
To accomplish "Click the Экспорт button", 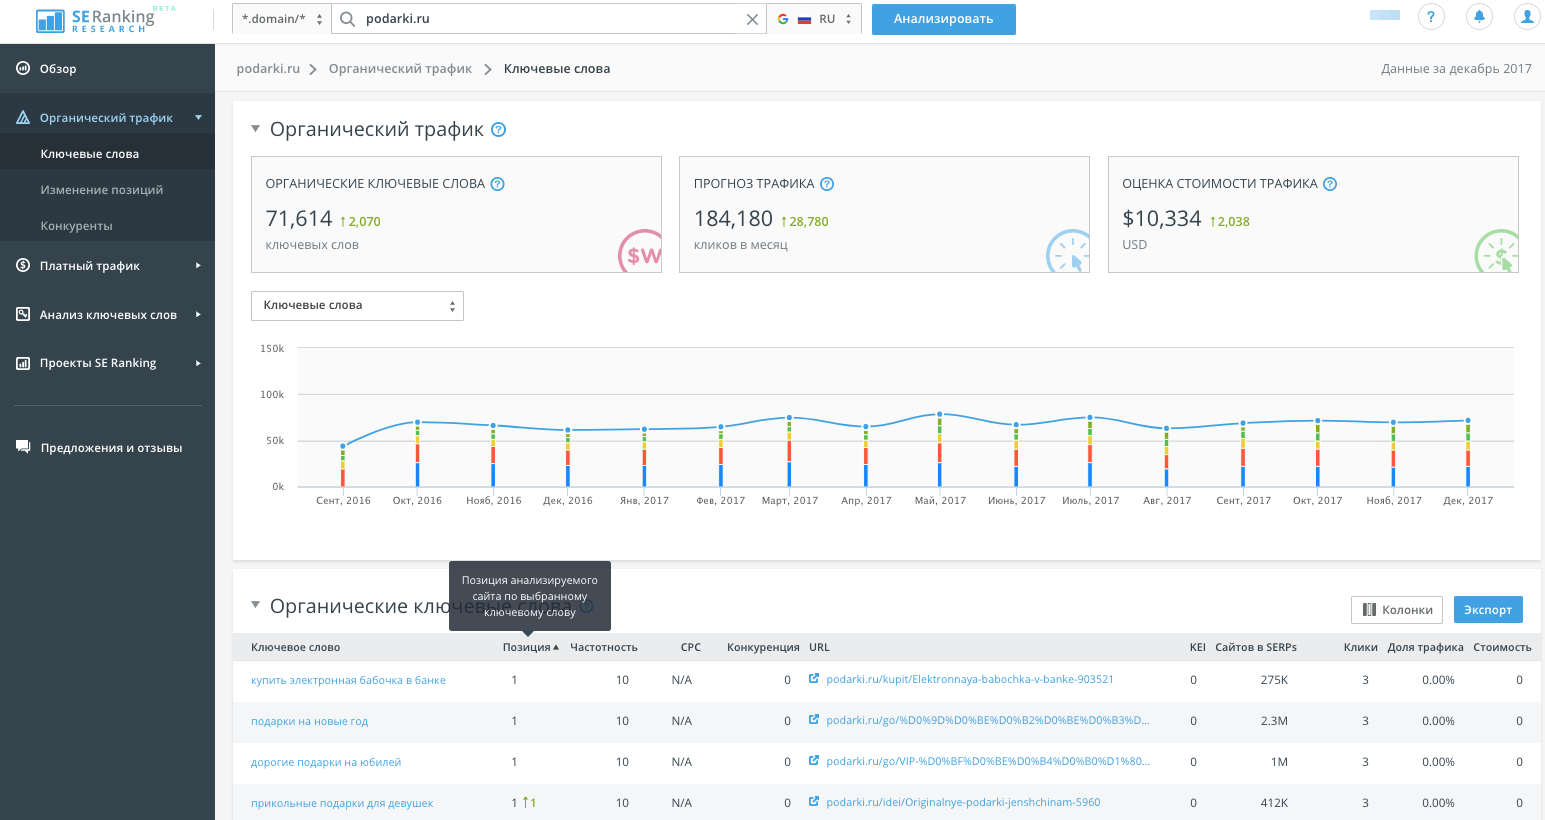I will [1488, 610].
